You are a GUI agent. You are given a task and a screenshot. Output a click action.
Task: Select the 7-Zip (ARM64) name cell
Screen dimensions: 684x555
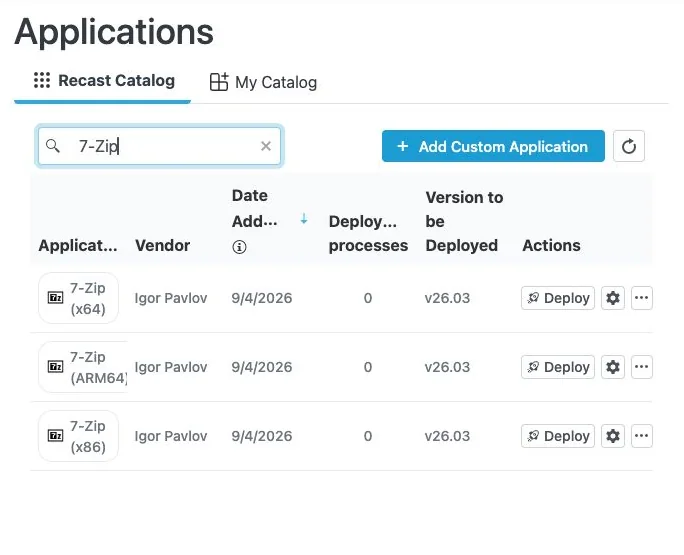pos(83,367)
